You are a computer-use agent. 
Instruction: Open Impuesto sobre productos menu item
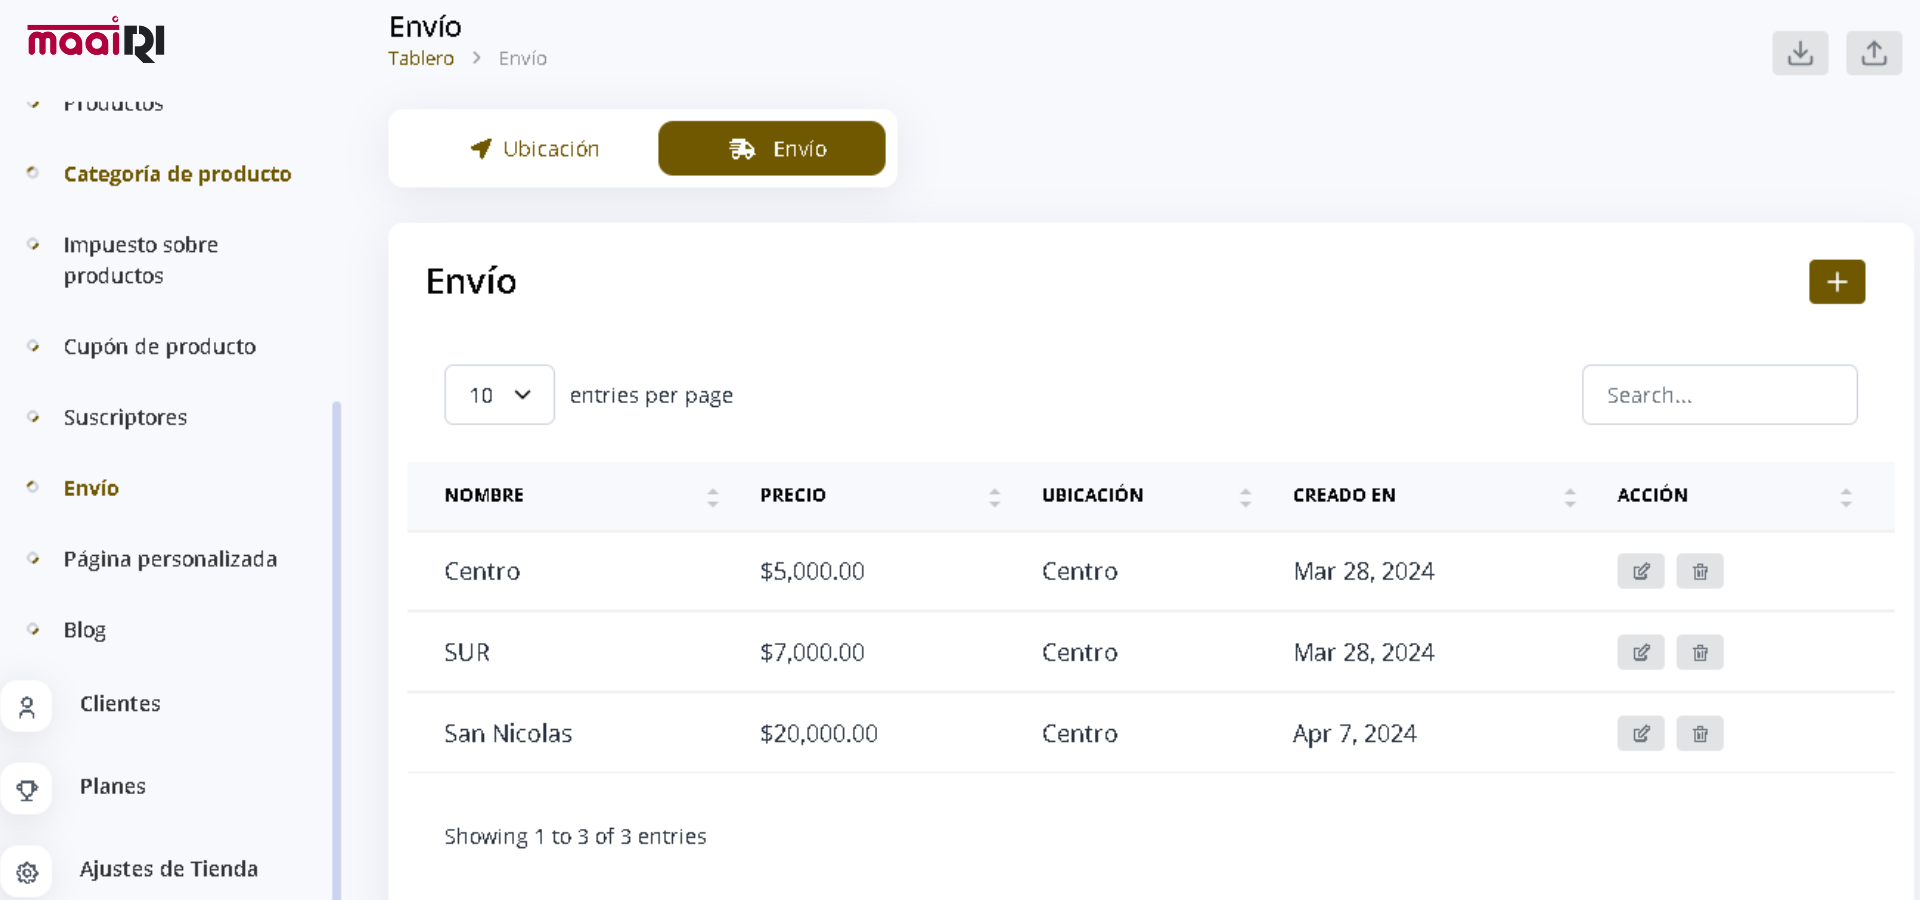pyautogui.click(x=141, y=260)
